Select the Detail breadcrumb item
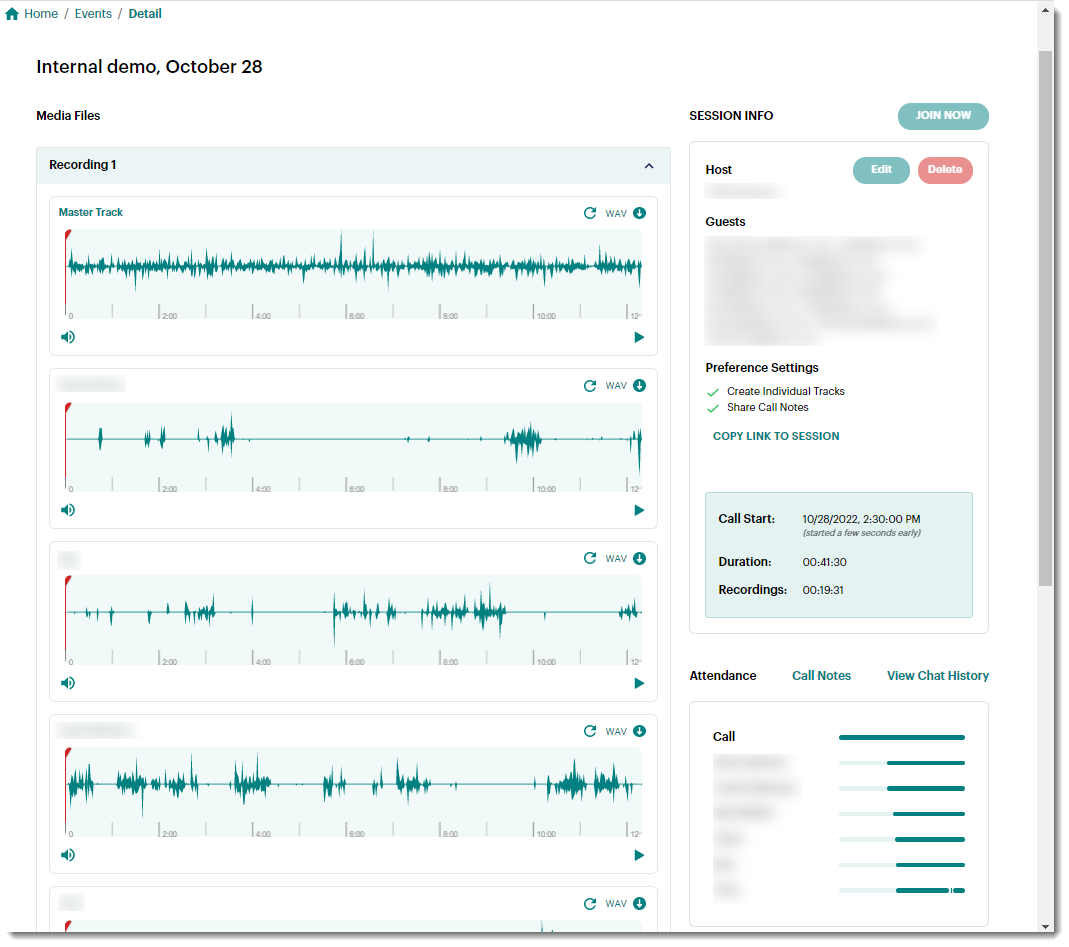 click(x=145, y=14)
